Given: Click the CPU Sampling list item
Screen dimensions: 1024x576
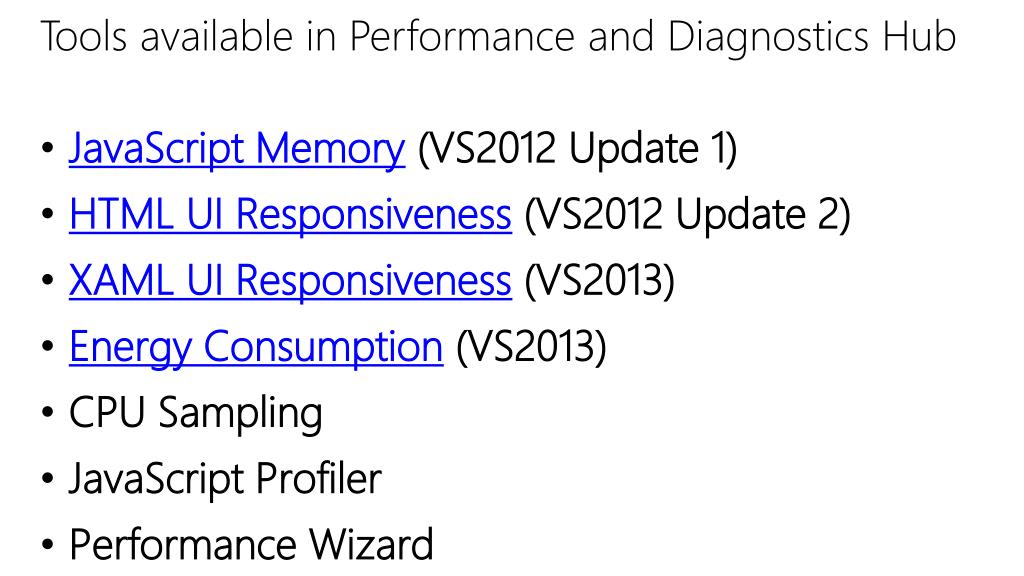Looking at the screenshot, I should (x=196, y=413).
